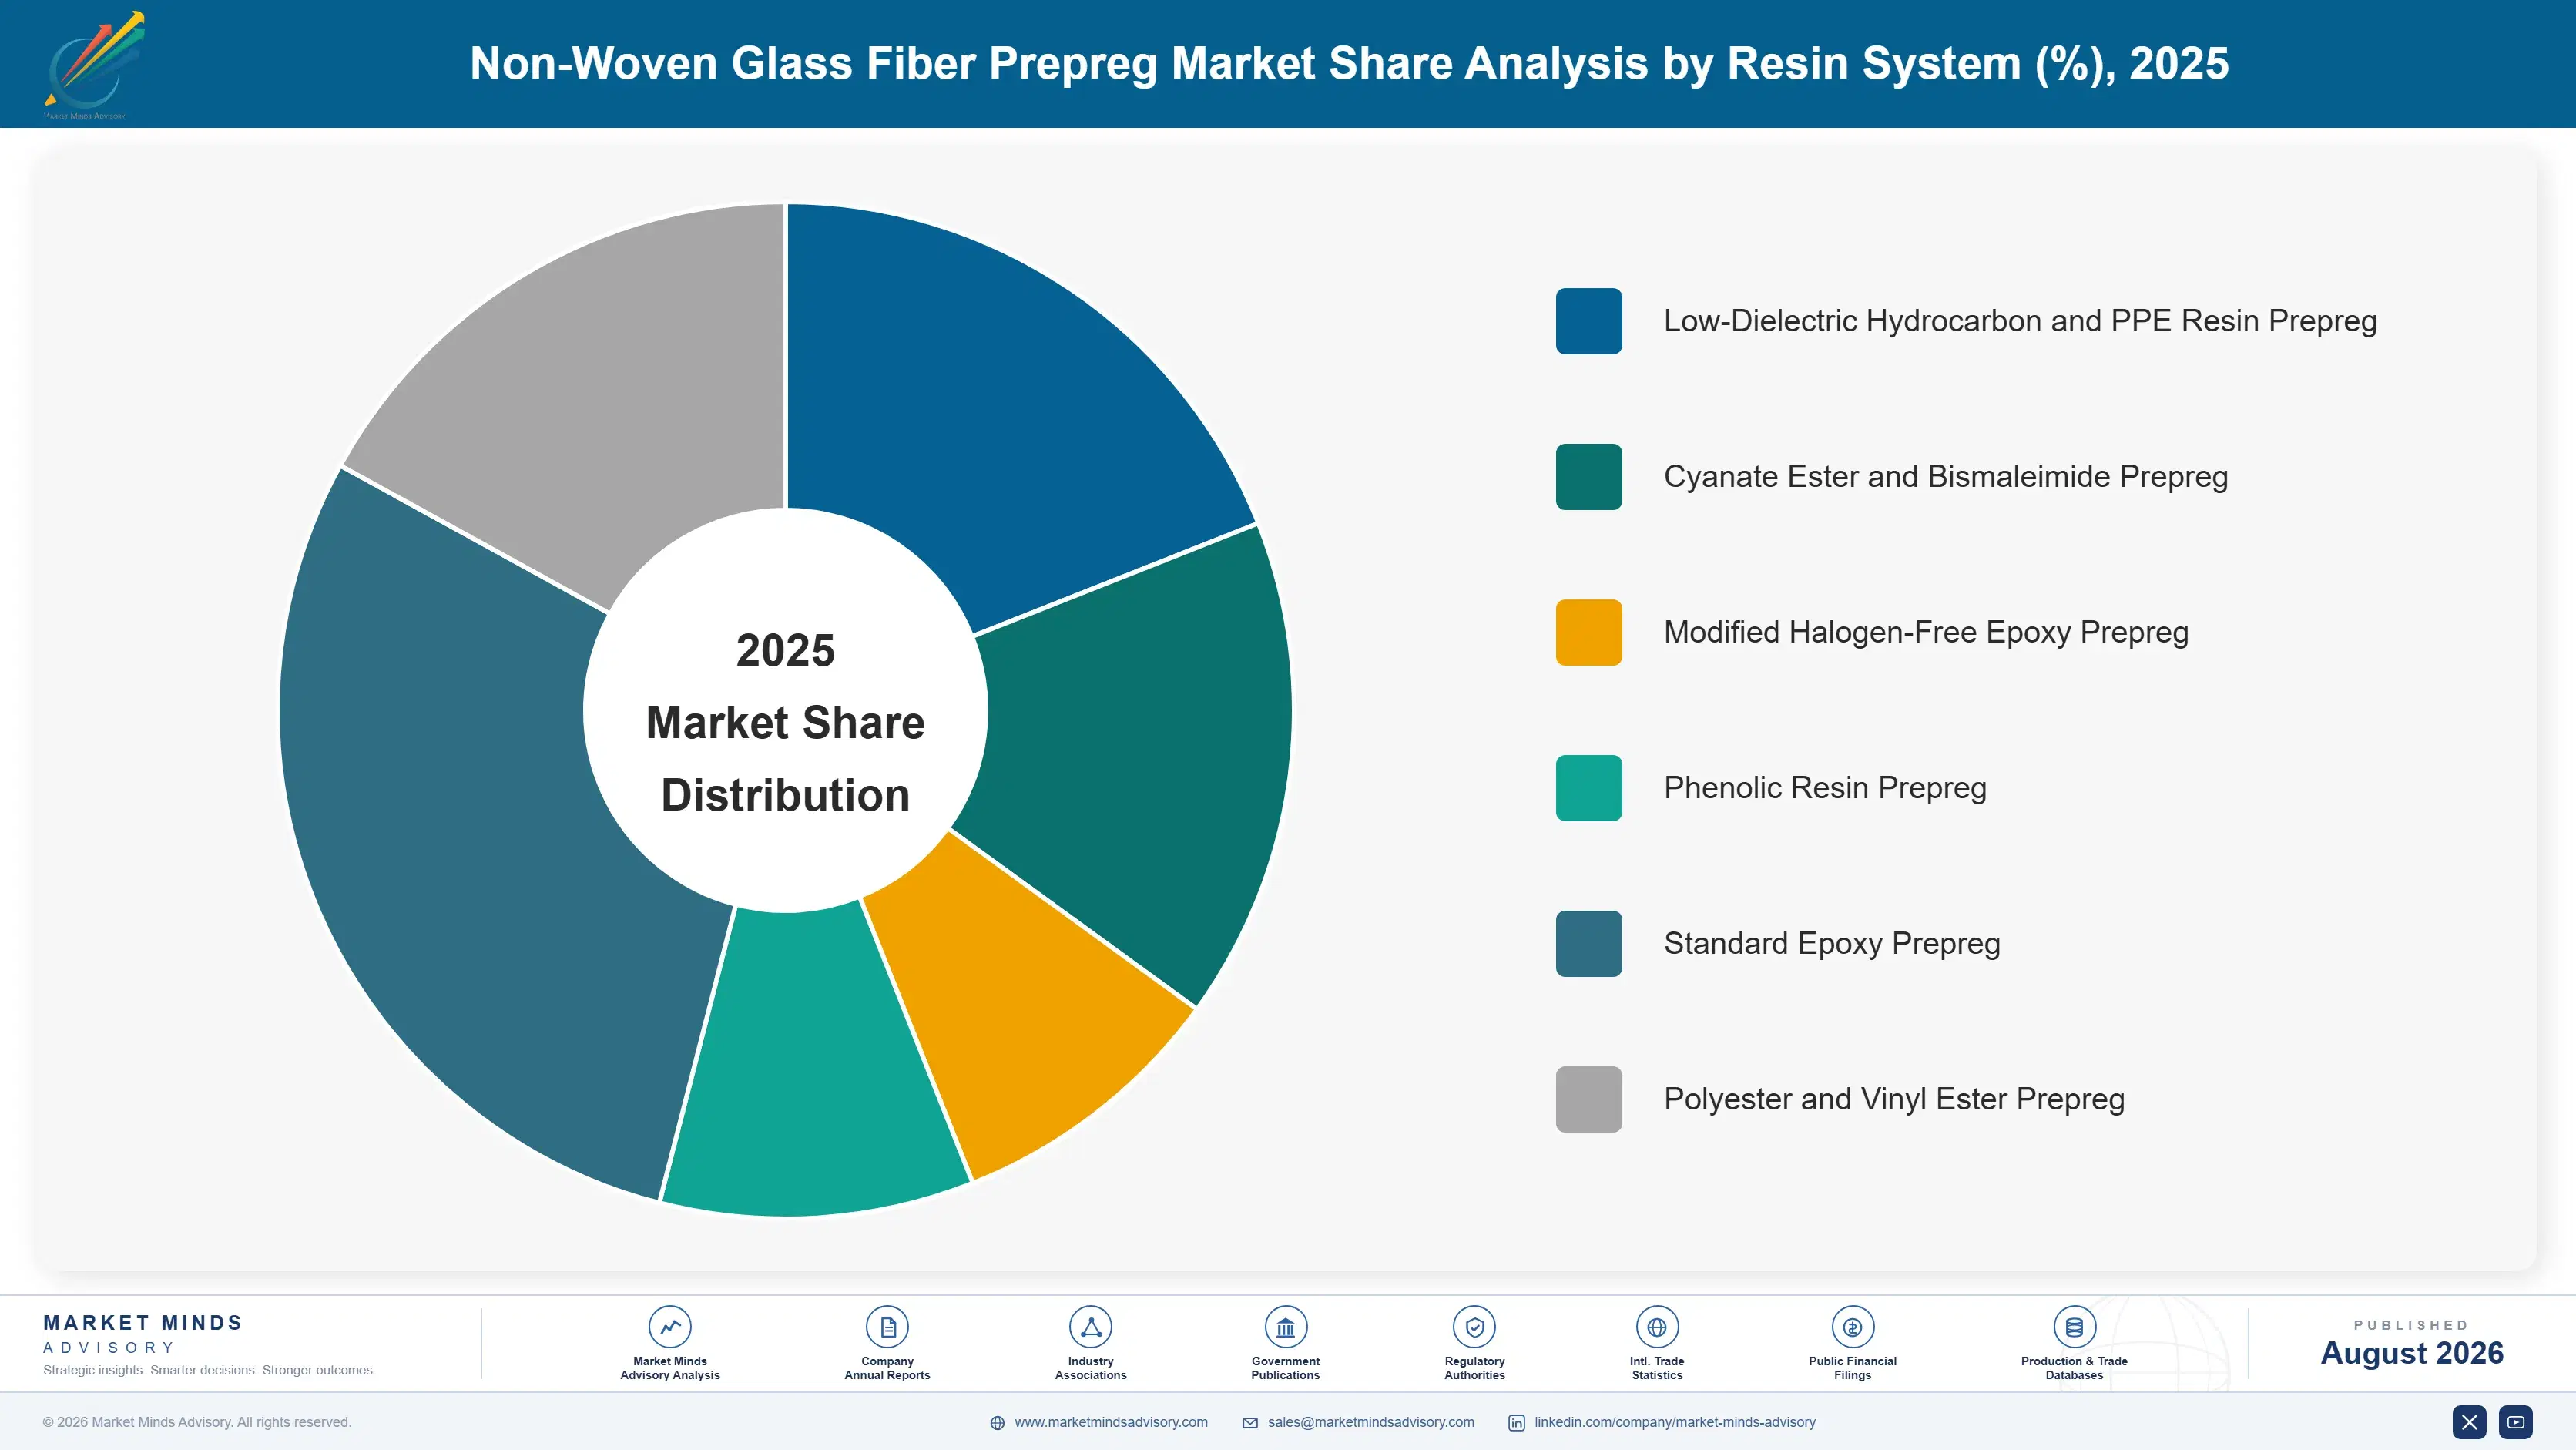Open the YouTube icon in footer
This screenshot has width=2576, height=1450.
point(2516,1422)
